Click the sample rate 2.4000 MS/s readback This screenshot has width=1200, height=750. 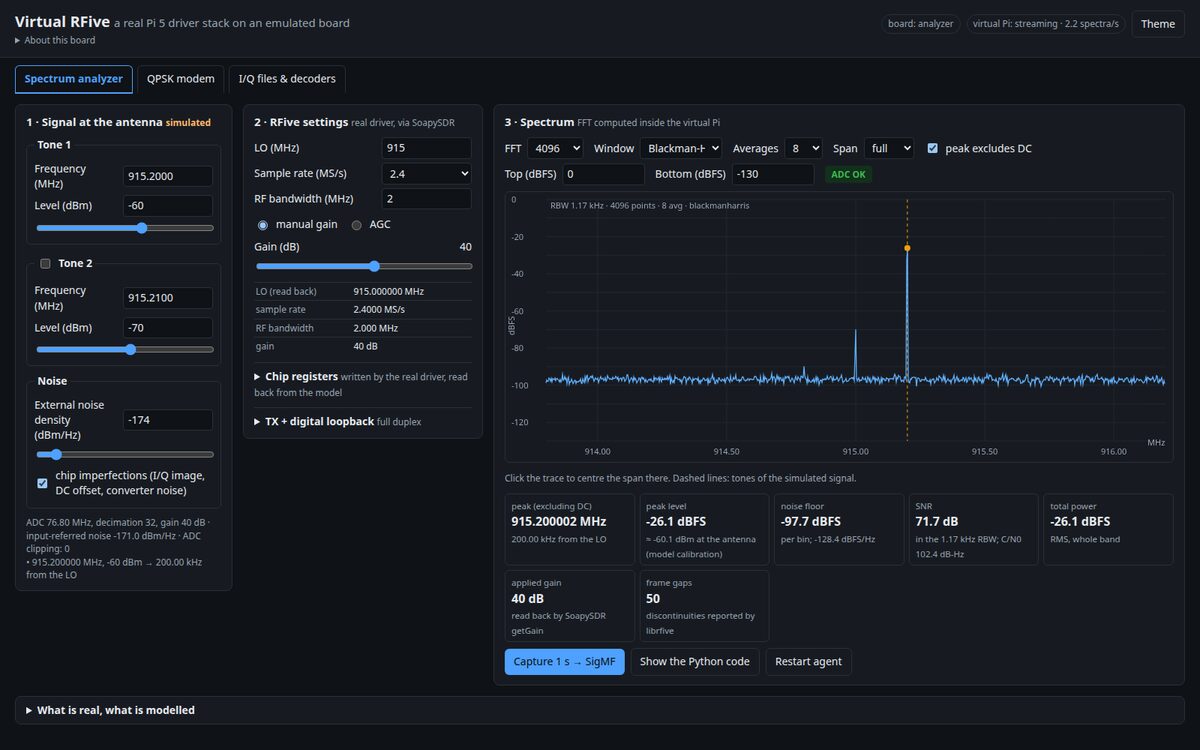click(380, 310)
